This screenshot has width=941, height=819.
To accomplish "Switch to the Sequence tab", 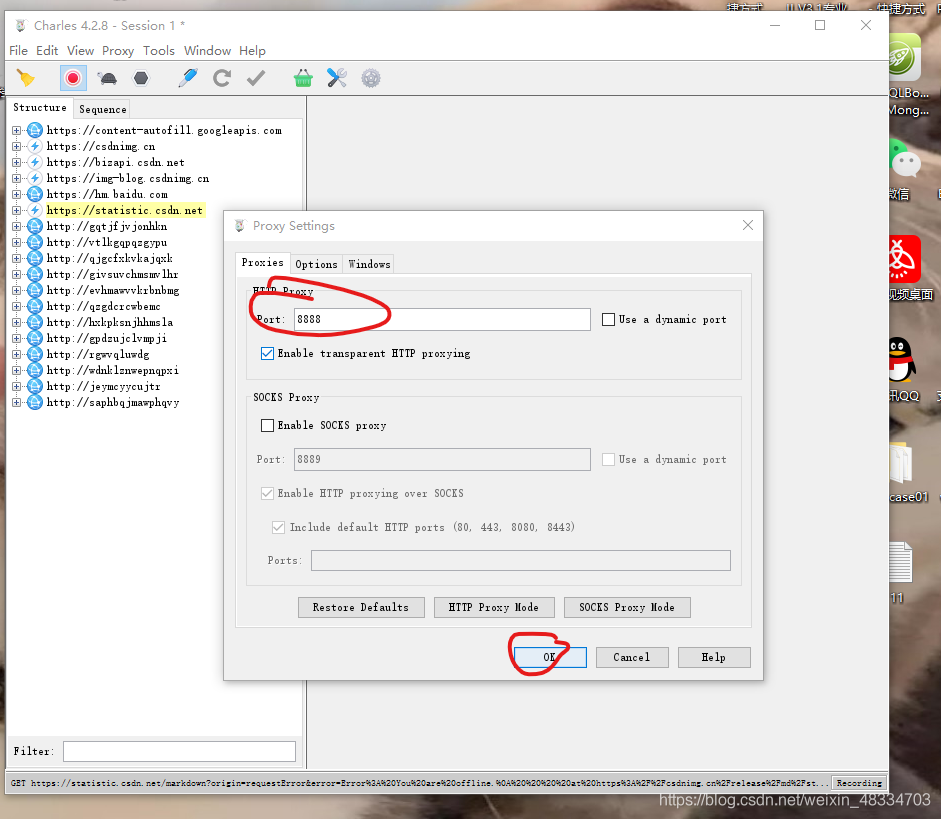I will pos(103,109).
